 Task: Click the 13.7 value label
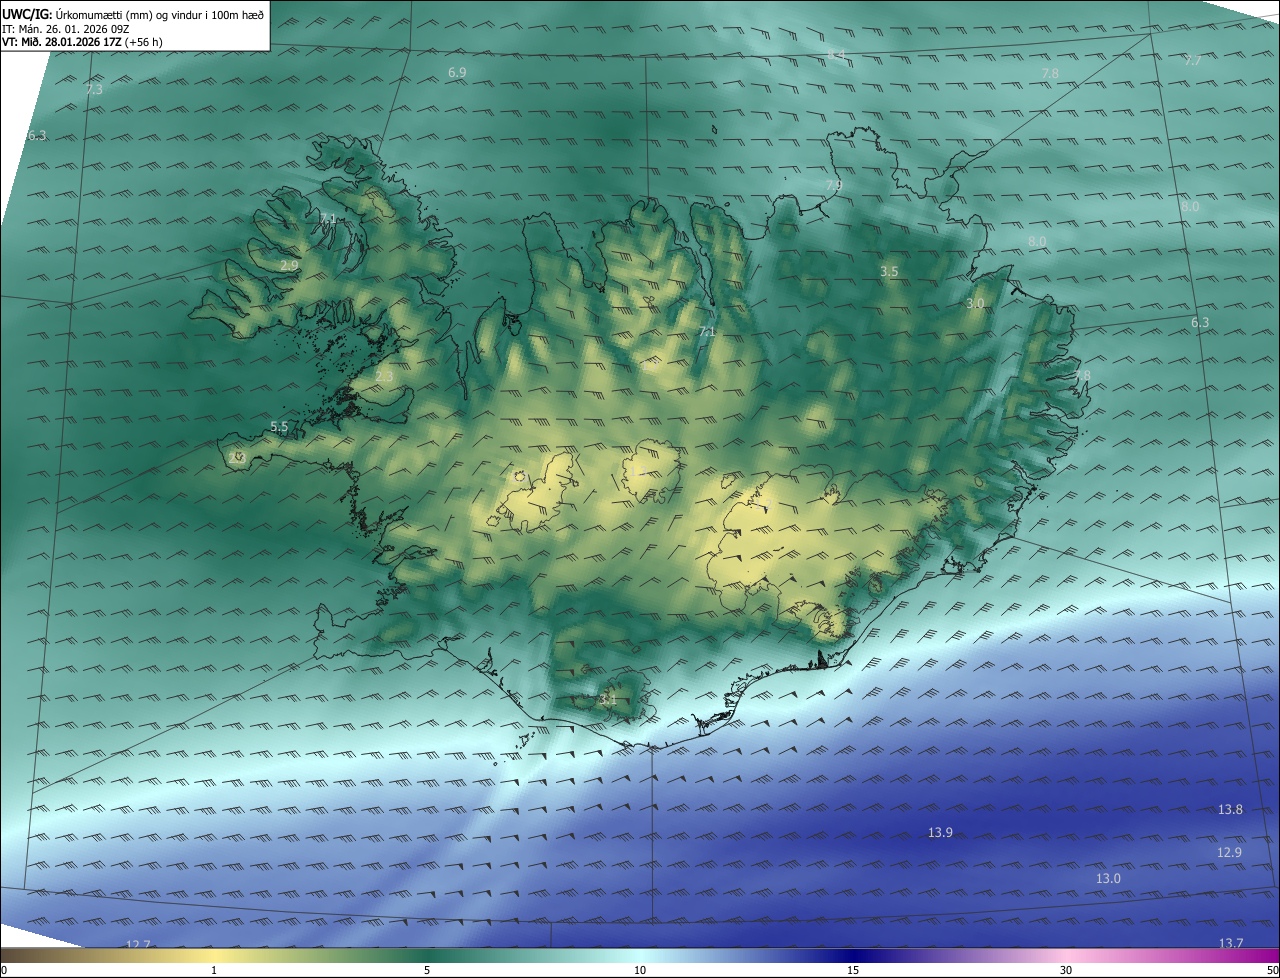coord(1231,943)
